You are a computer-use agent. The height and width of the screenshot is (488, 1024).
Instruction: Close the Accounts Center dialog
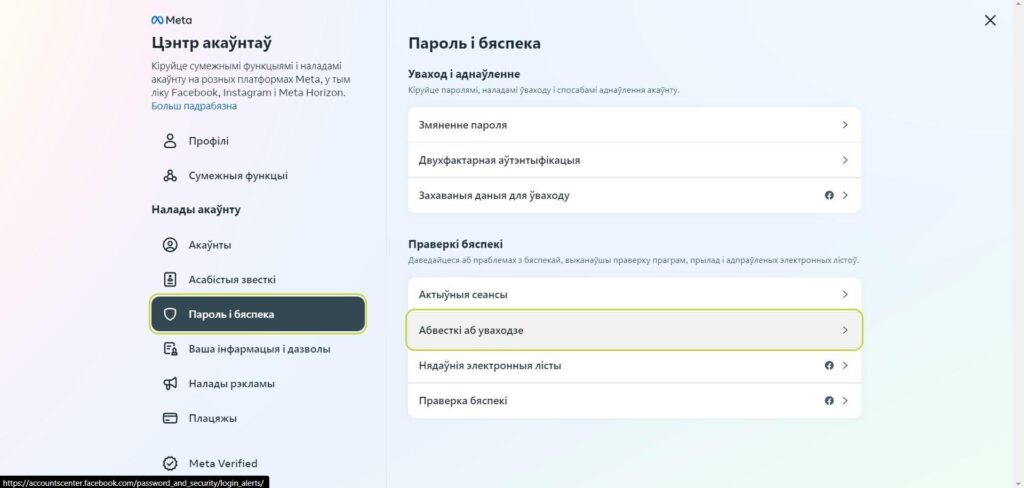(x=990, y=20)
